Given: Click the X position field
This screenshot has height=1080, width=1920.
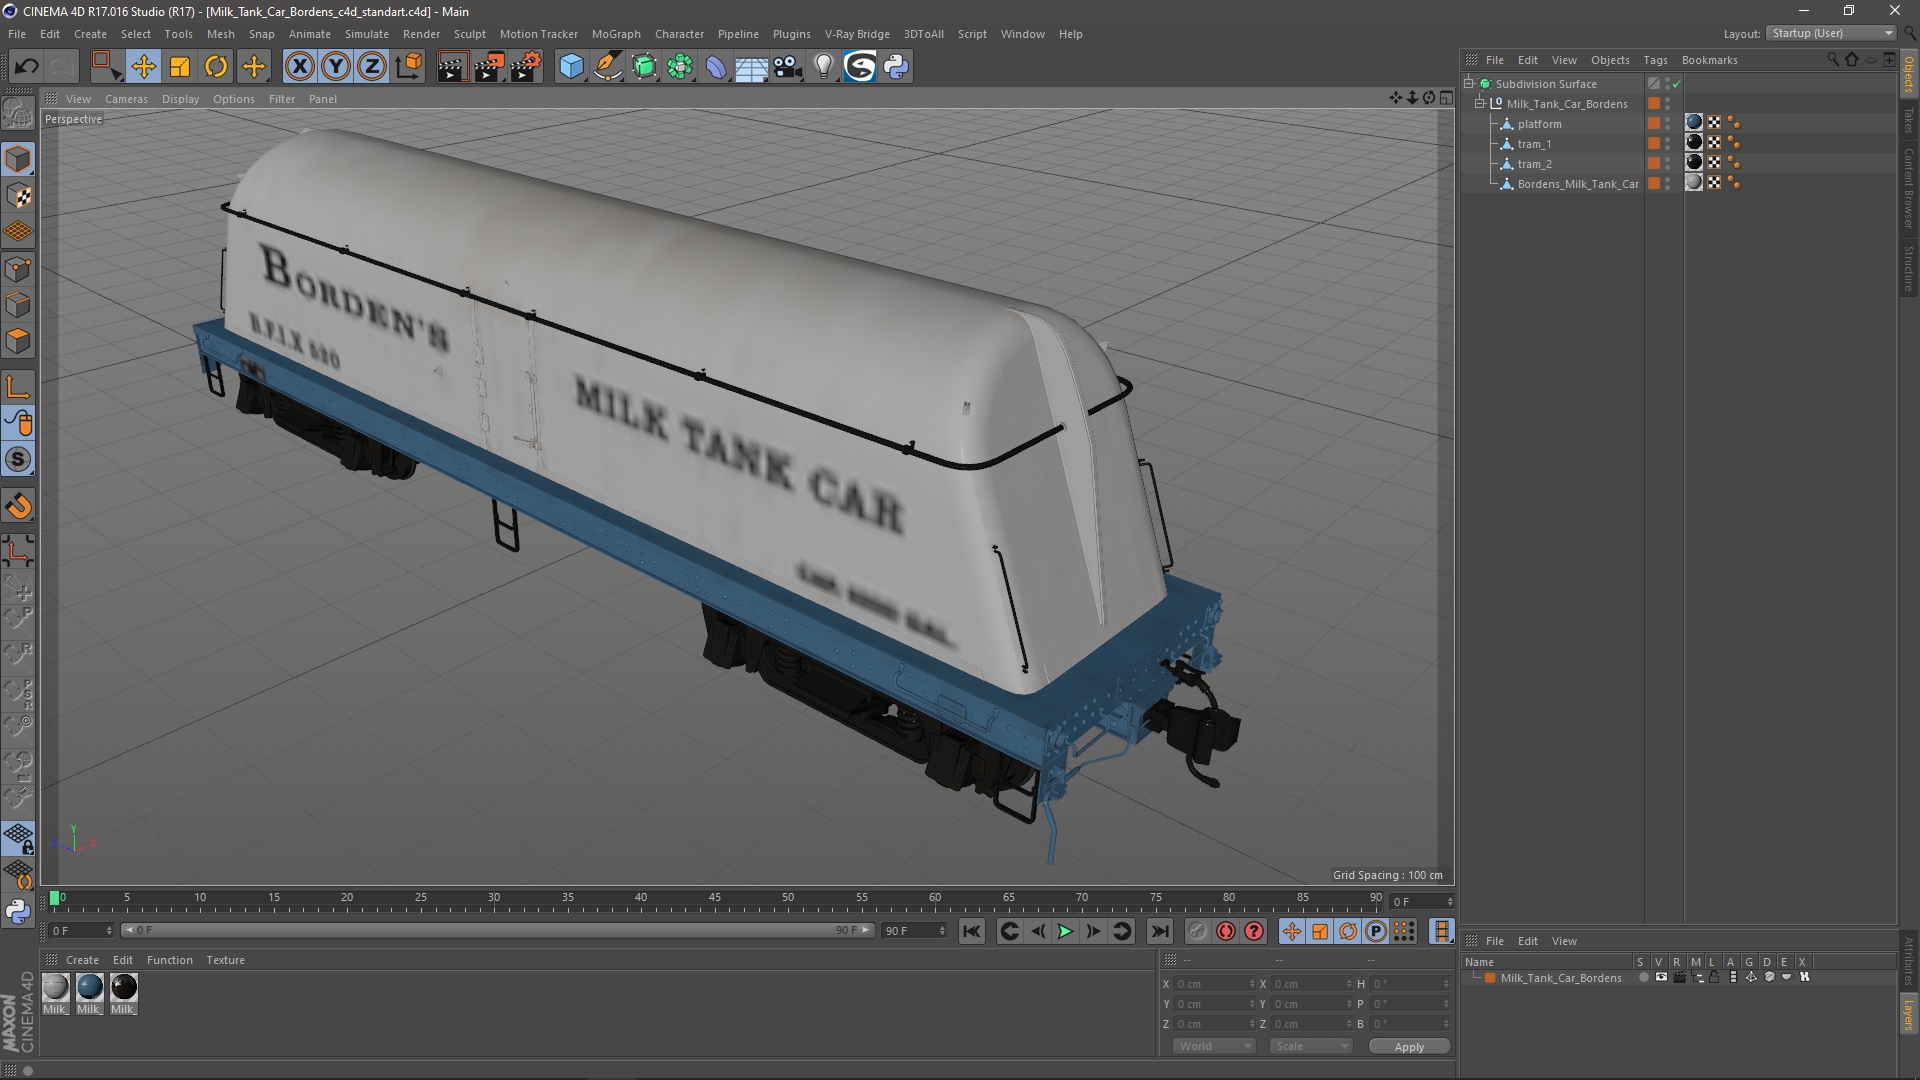Looking at the screenshot, I should point(1214,984).
